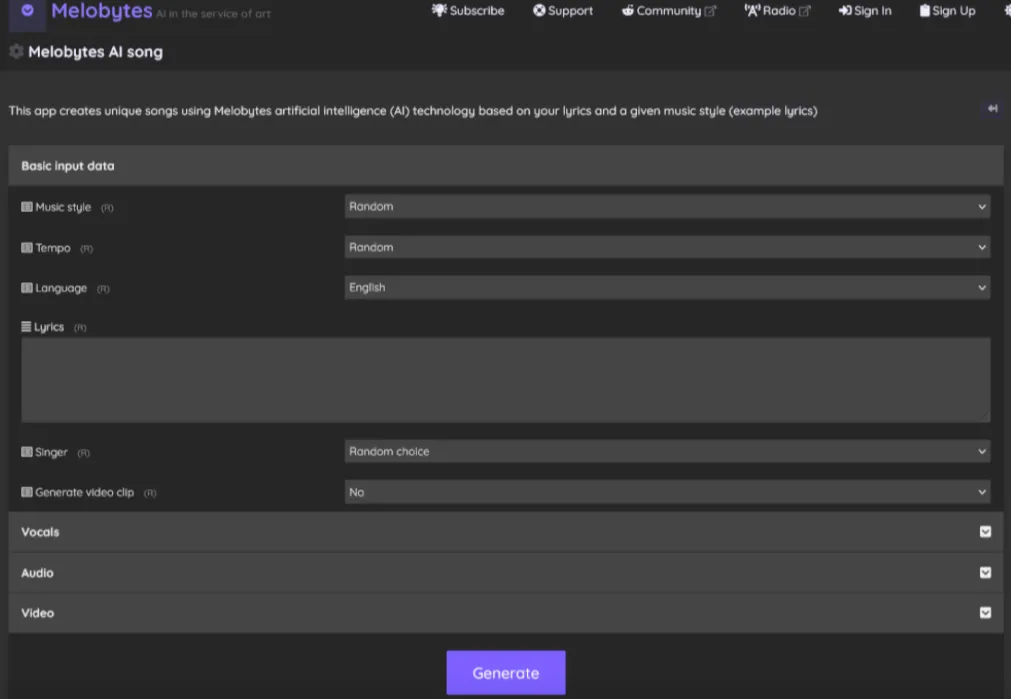Open the Subscribe menu item
Screen dimensions: 1011x699
point(468,10)
